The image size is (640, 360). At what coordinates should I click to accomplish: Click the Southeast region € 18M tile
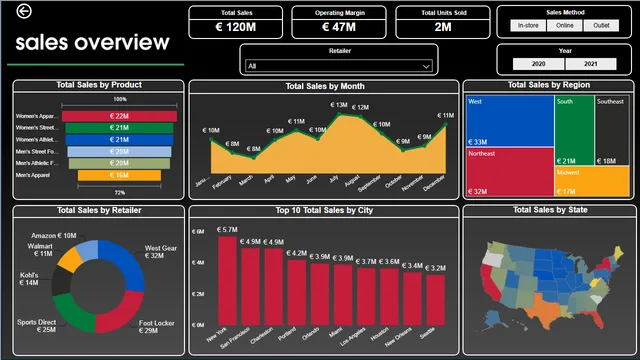[612, 130]
